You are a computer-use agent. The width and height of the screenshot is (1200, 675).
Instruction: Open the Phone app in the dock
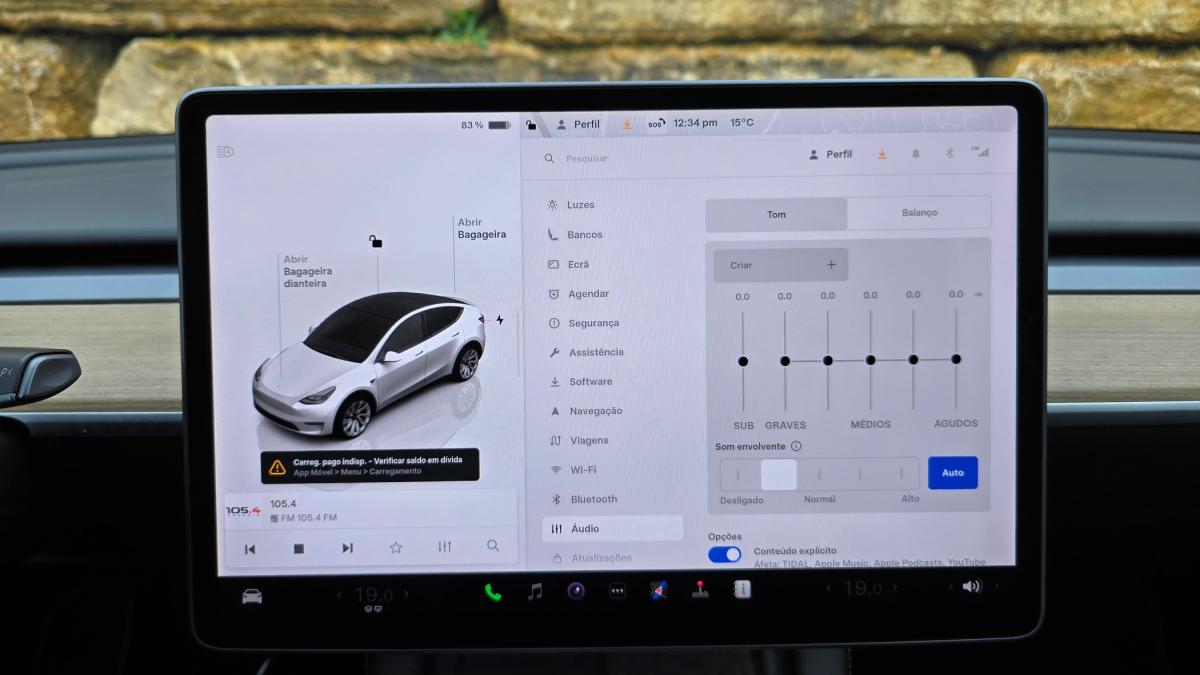(x=493, y=591)
